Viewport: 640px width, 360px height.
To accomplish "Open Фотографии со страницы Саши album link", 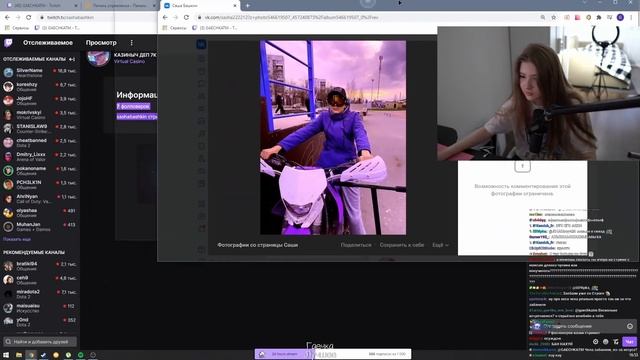I will click(258, 245).
